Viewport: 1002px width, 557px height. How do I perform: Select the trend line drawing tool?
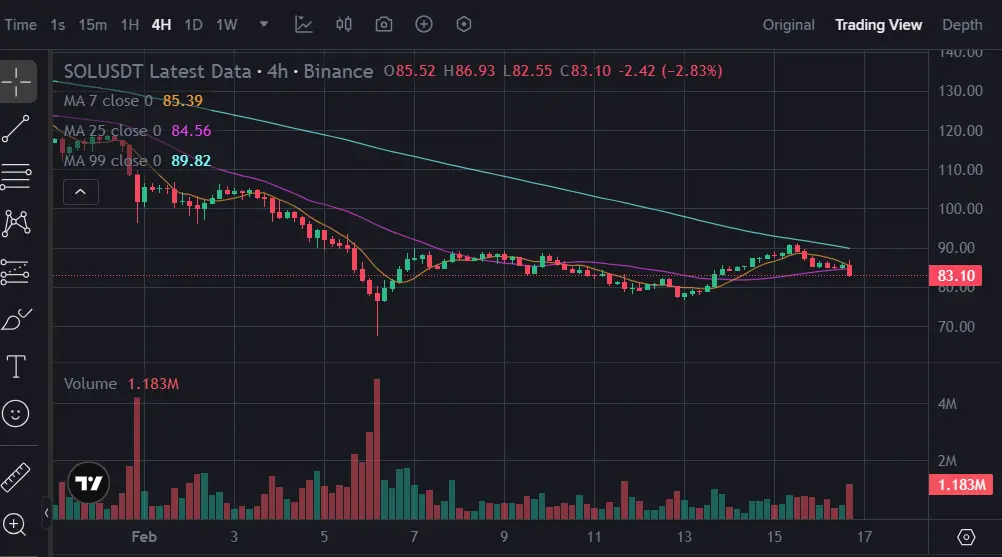pyautogui.click(x=17, y=129)
